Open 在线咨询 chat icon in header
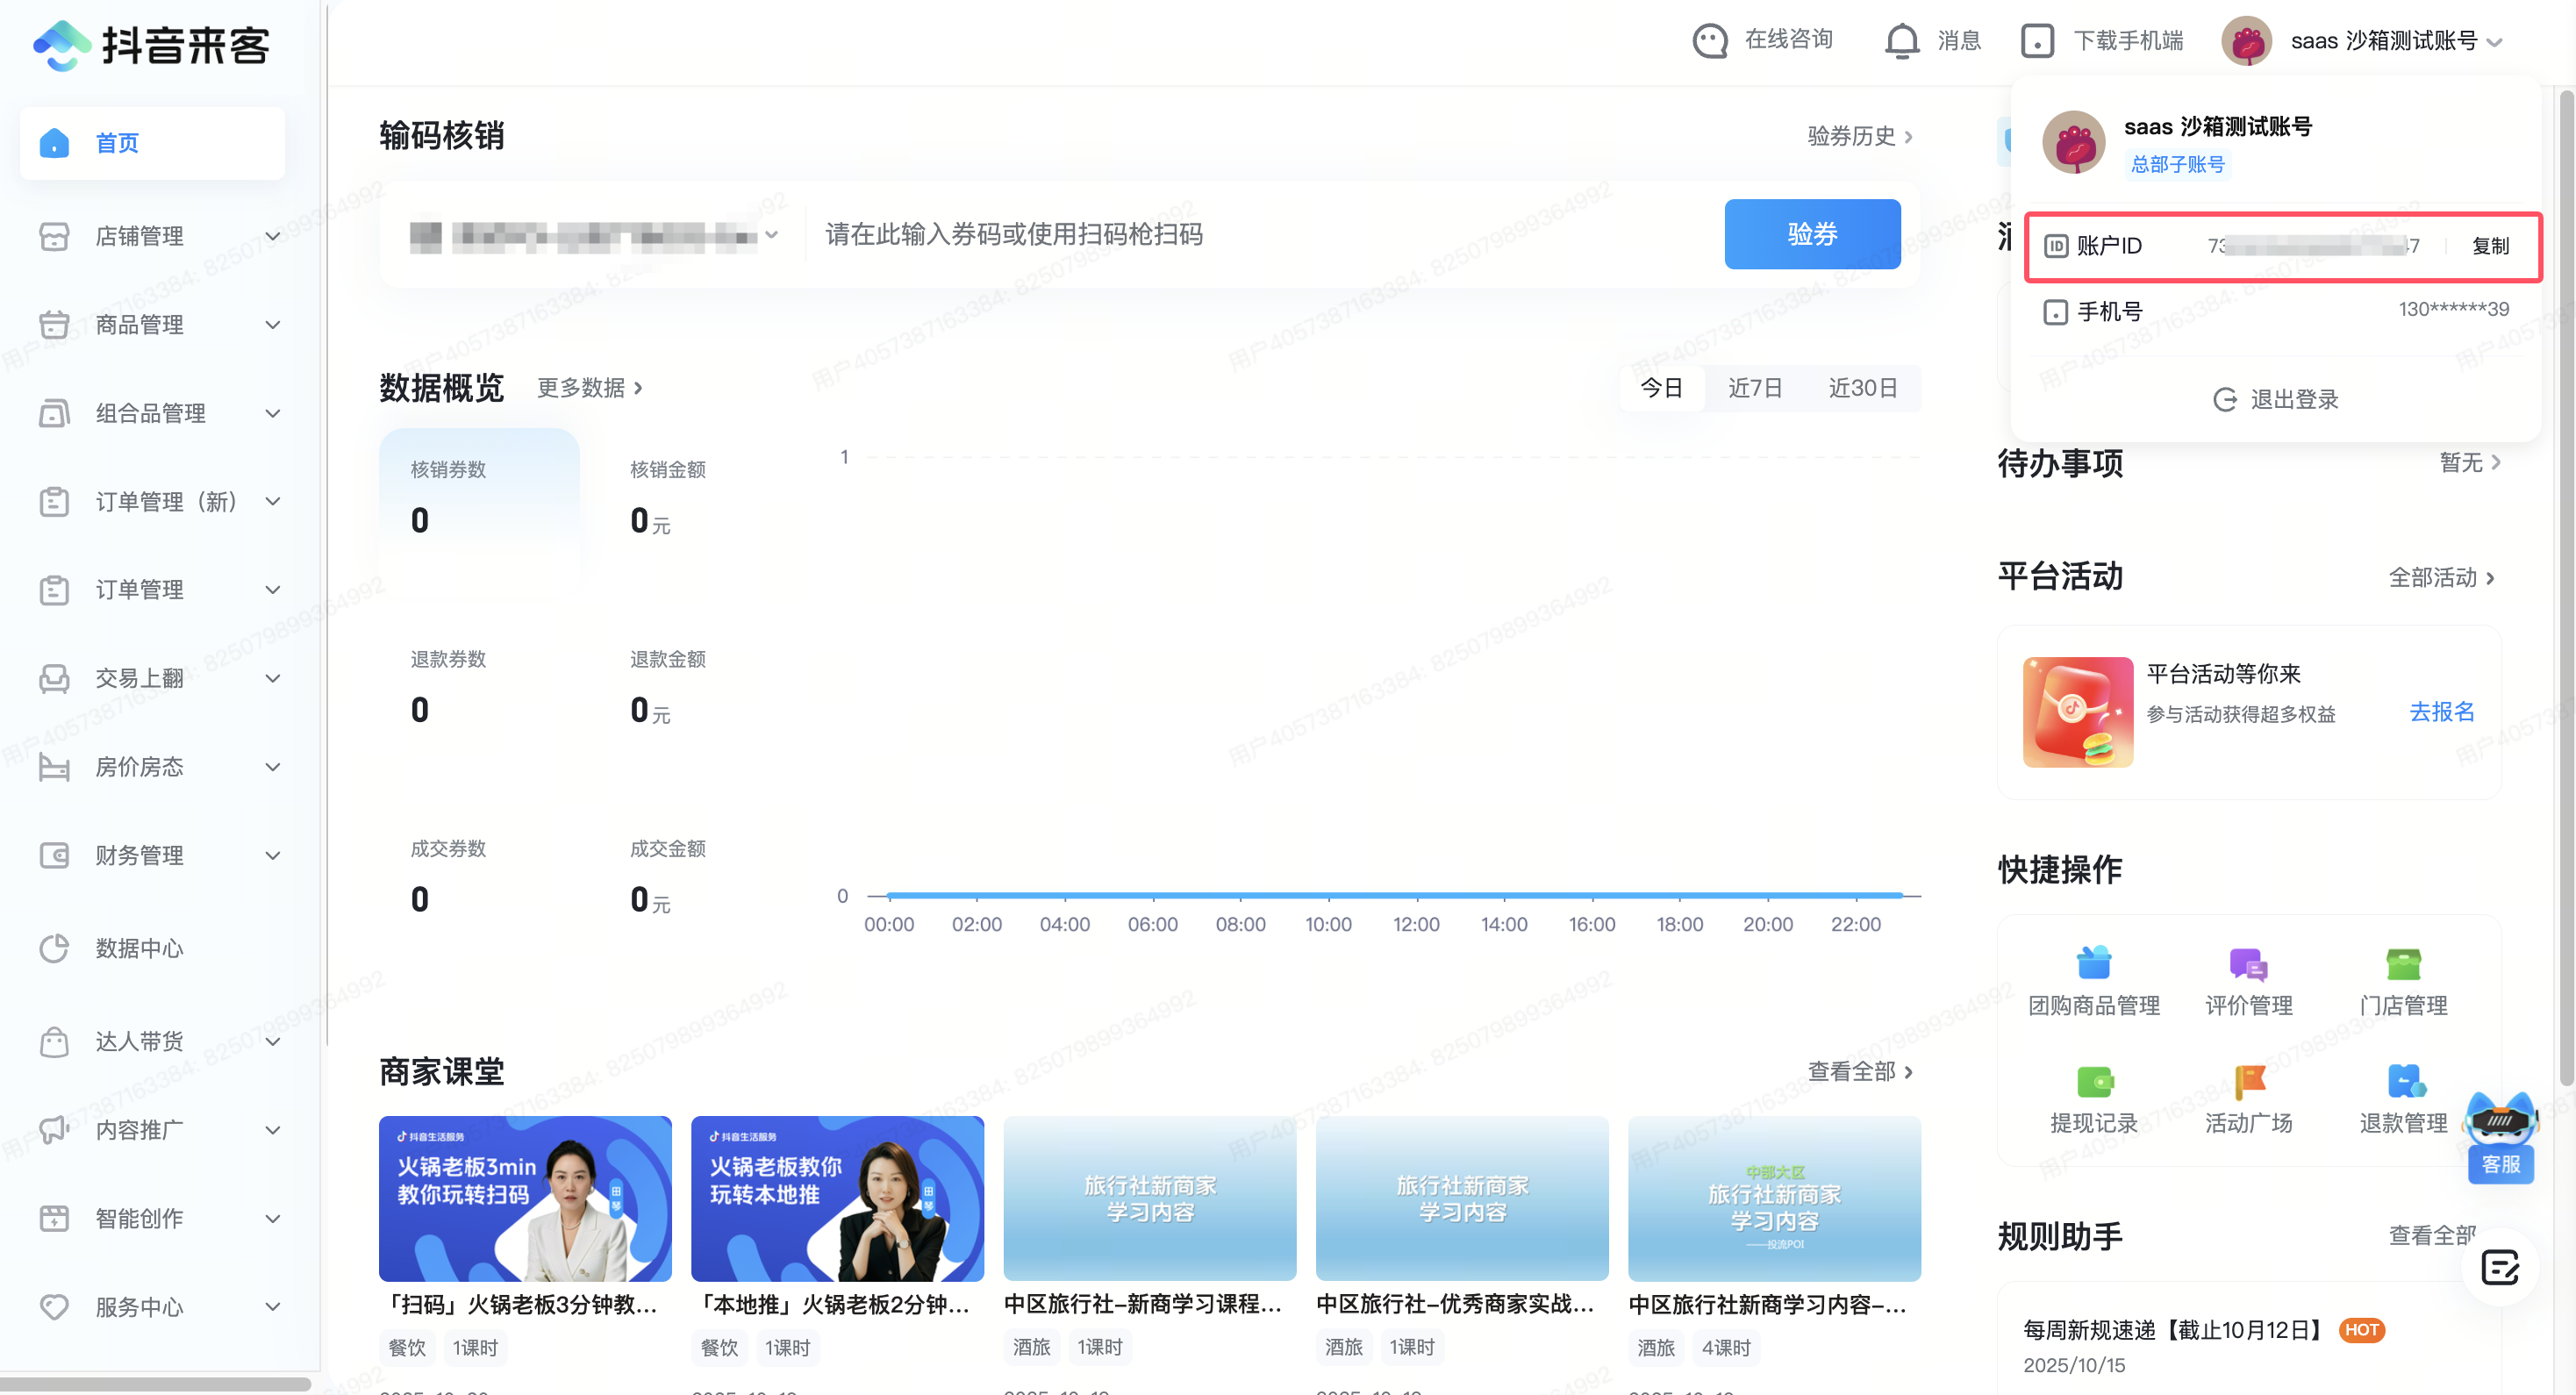 click(1710, 41)
